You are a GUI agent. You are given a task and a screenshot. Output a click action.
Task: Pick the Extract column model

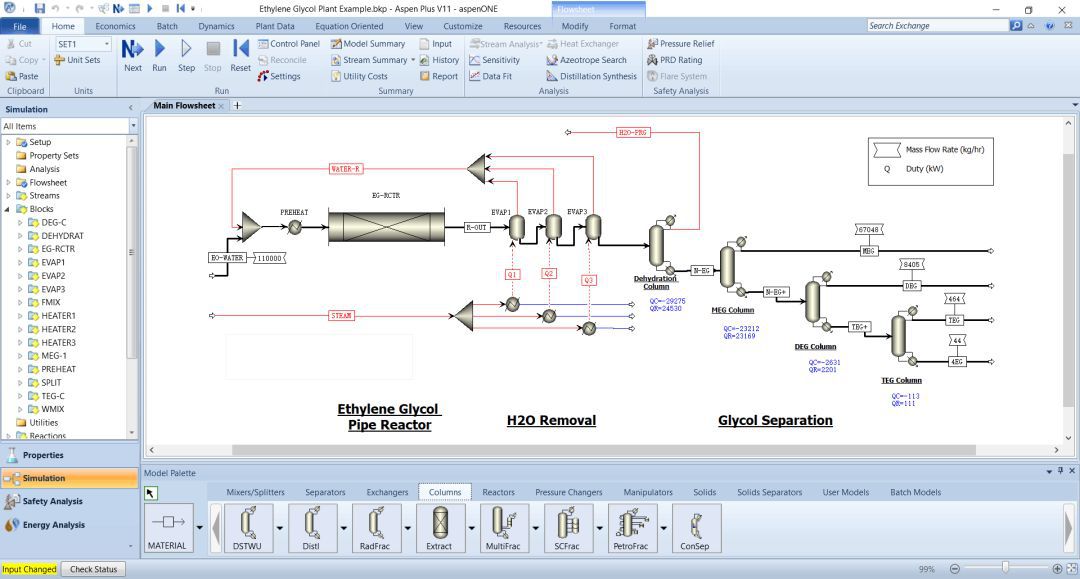click(x=439, y=528)
